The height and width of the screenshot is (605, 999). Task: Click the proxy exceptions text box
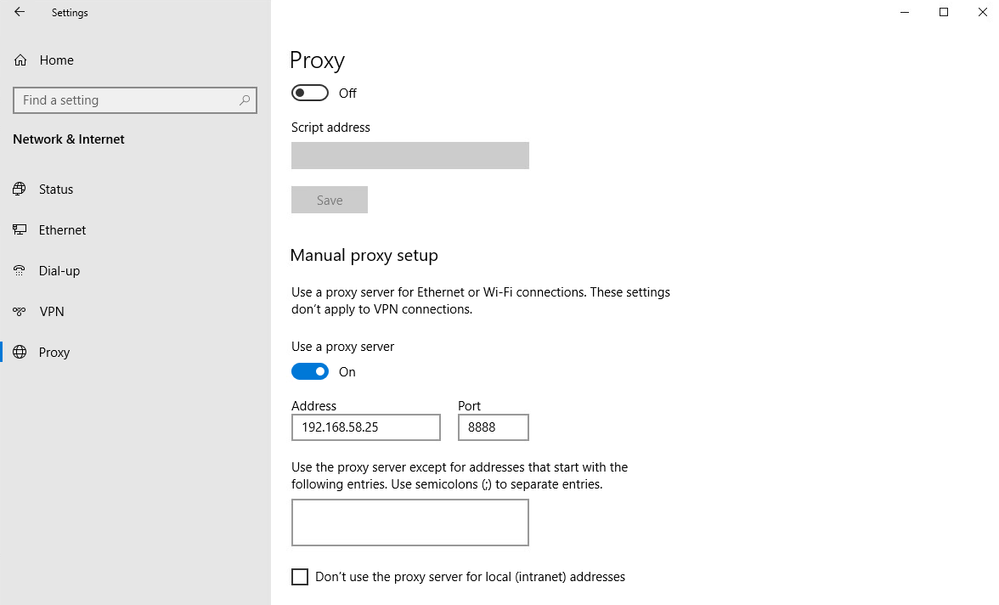(410, 522)
